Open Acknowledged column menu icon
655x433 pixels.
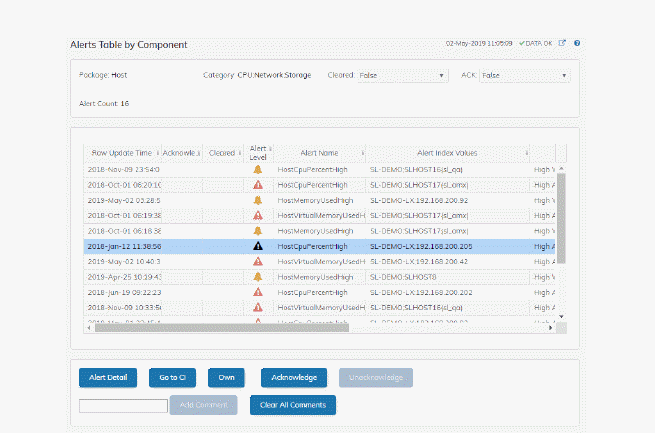[x=198, y=153]
